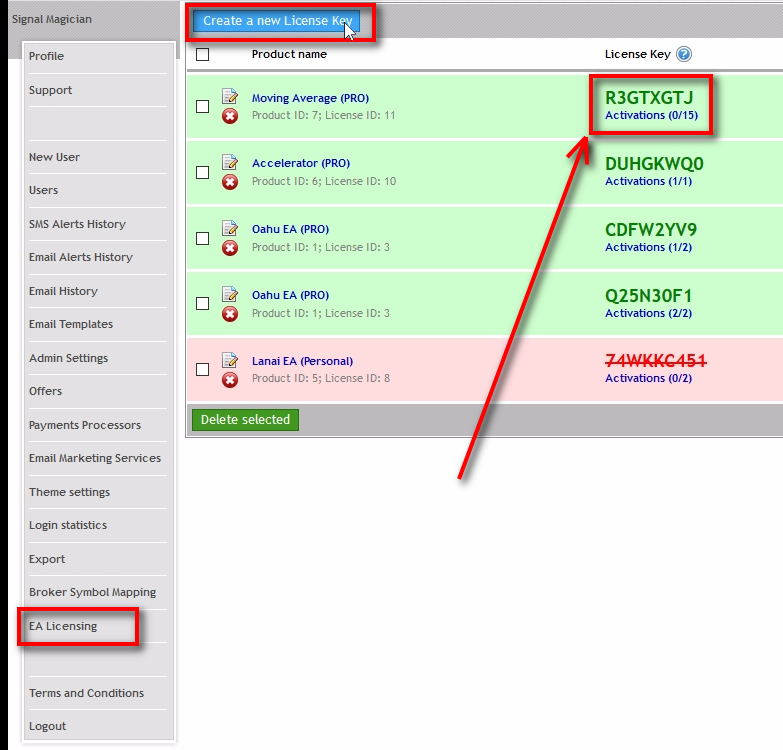This screenshot has height=750, width=783.
Task: Click edit icon for Accelerator (PRO)
Action: tap(230, 162)
